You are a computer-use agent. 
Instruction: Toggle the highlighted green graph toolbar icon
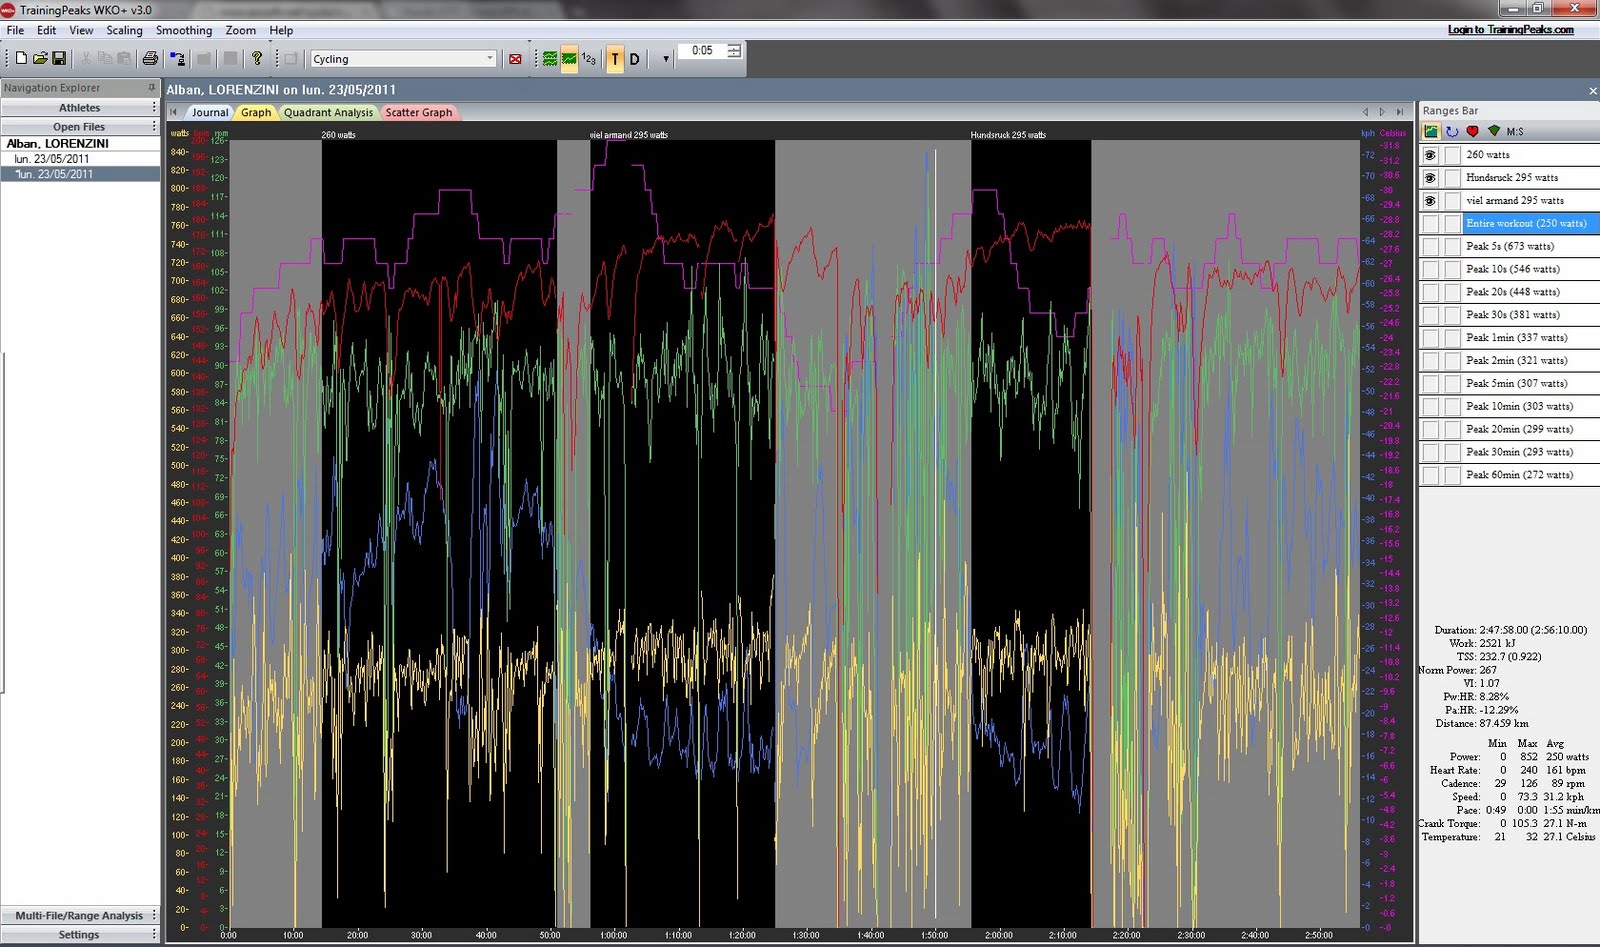(x=569, y=59)
